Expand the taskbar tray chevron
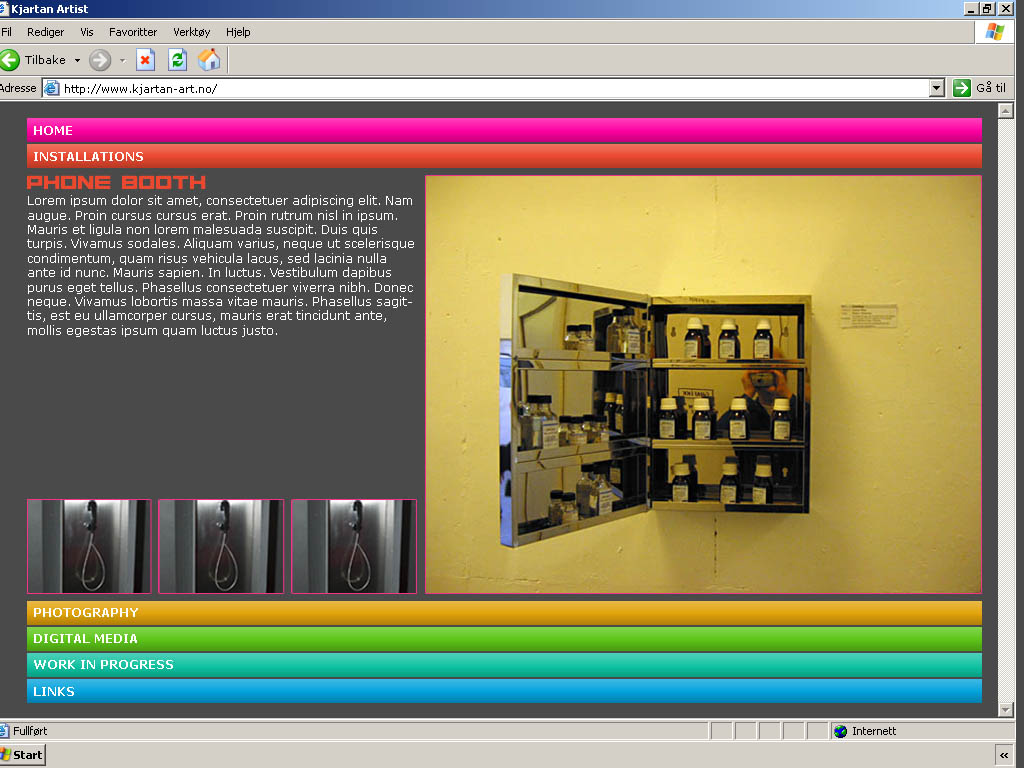This screenshot has height=768, width=1024. pyautogui.click(x=1003, y=755)
